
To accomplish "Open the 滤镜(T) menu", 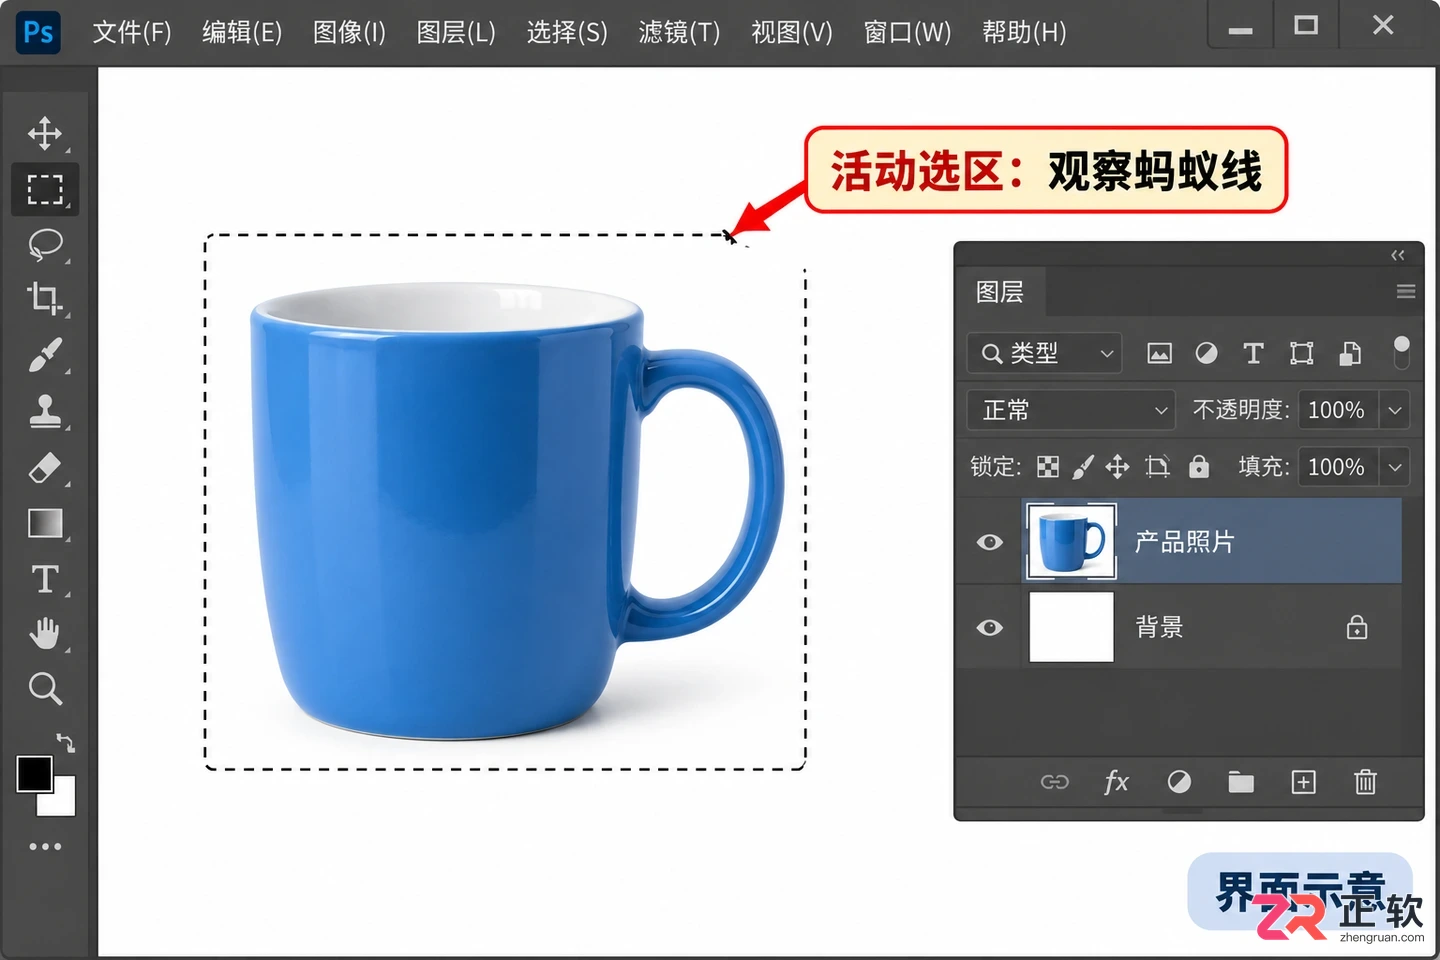I will click(679, 33).
